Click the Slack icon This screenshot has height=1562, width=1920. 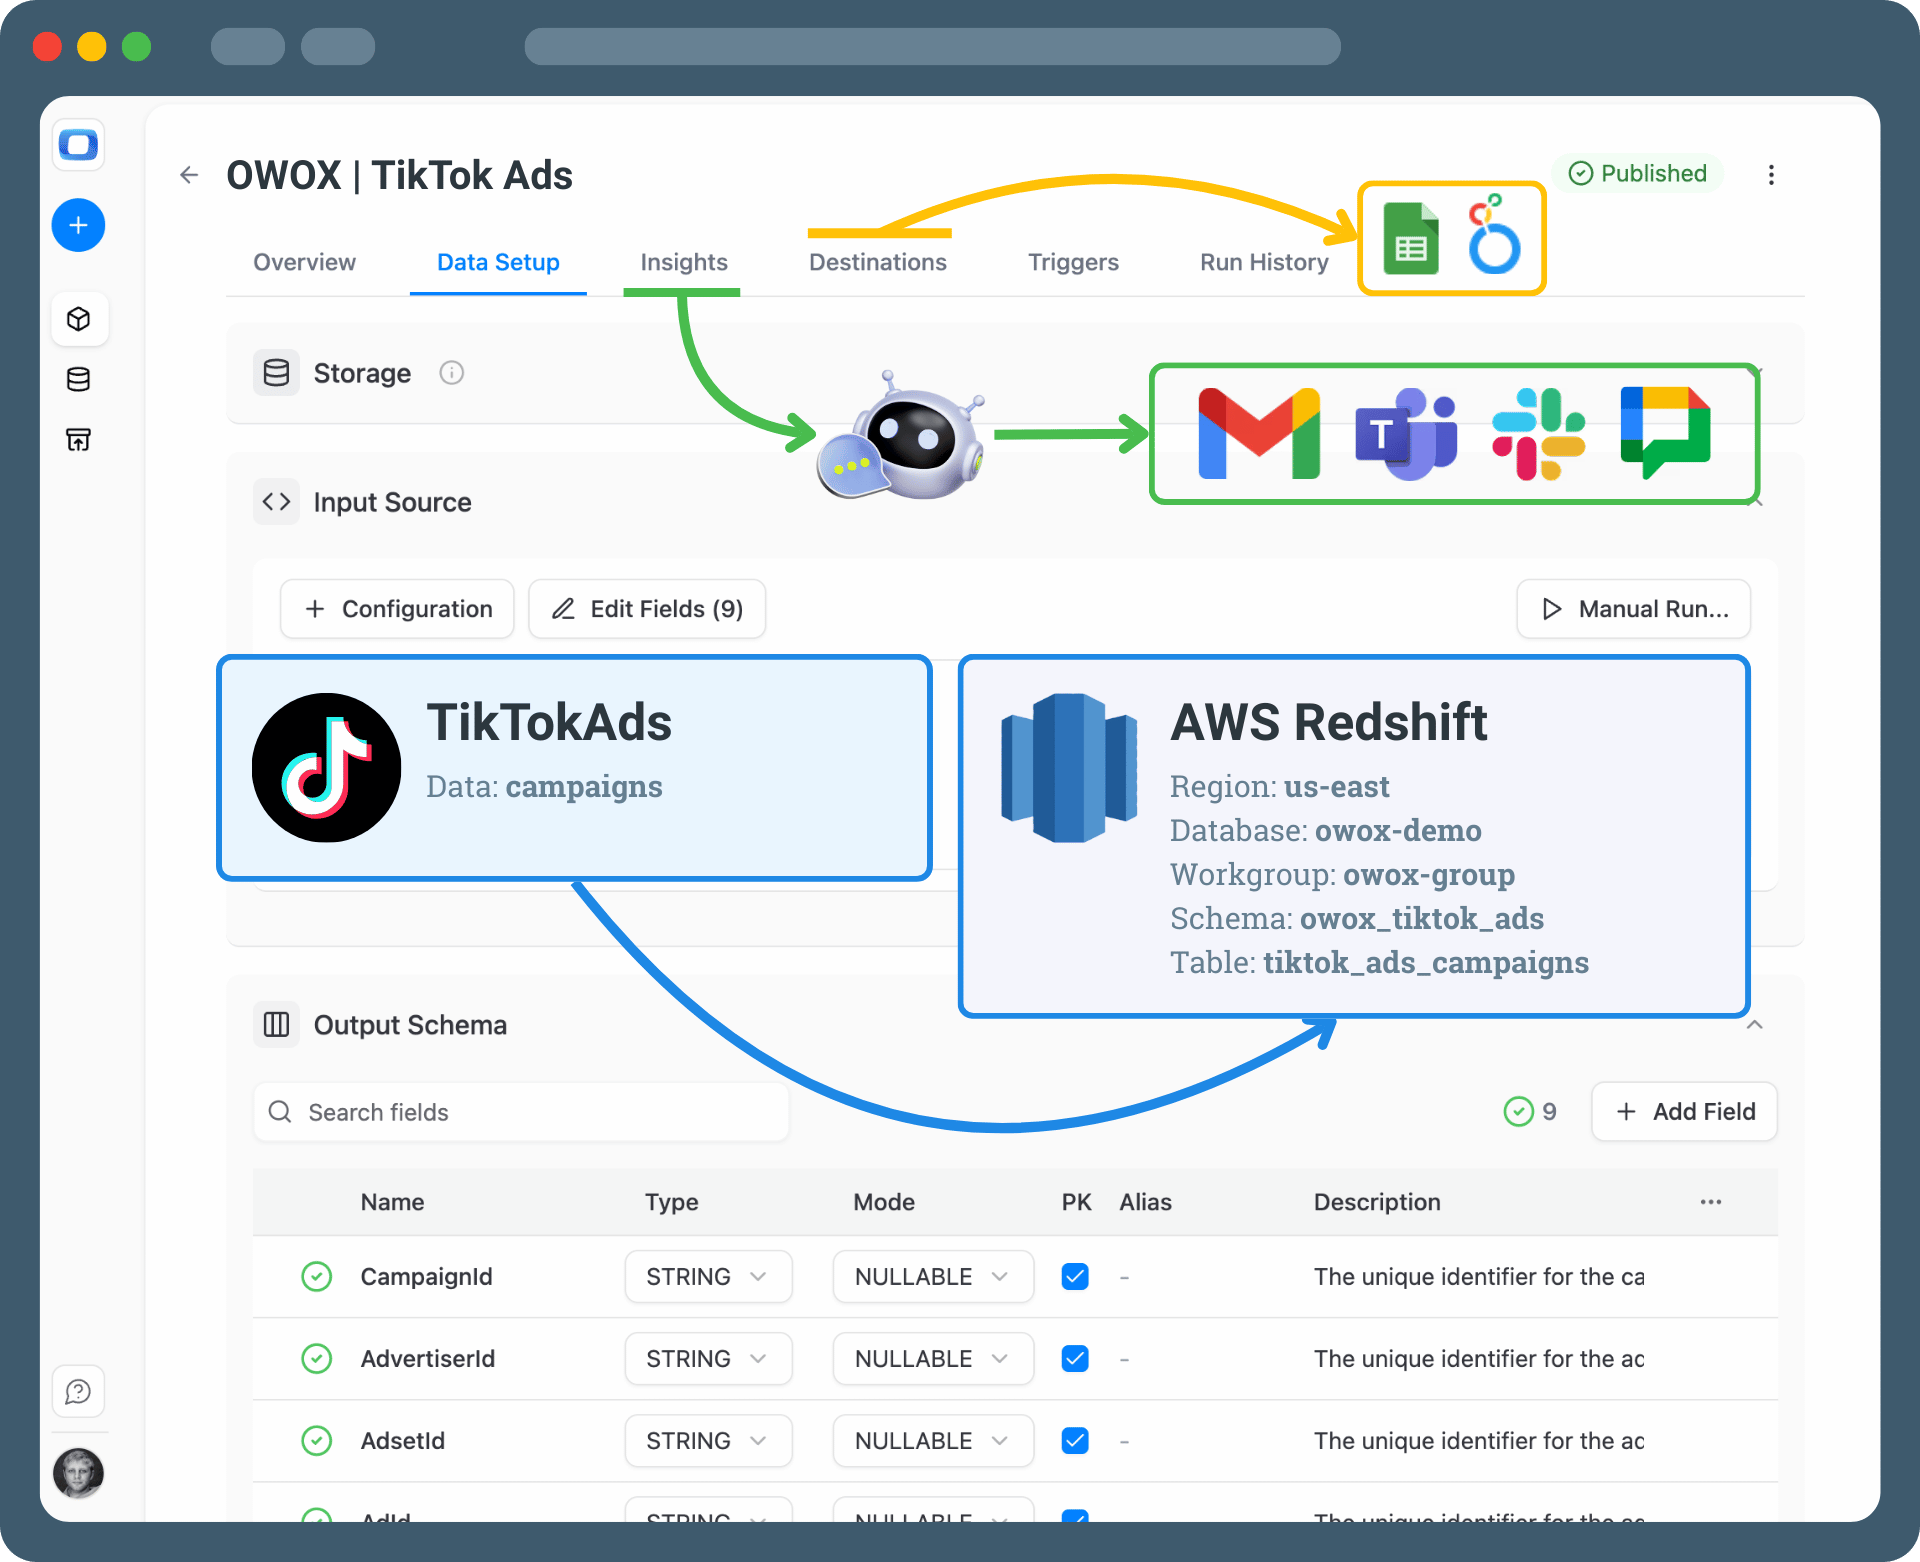click(1538, 434)
